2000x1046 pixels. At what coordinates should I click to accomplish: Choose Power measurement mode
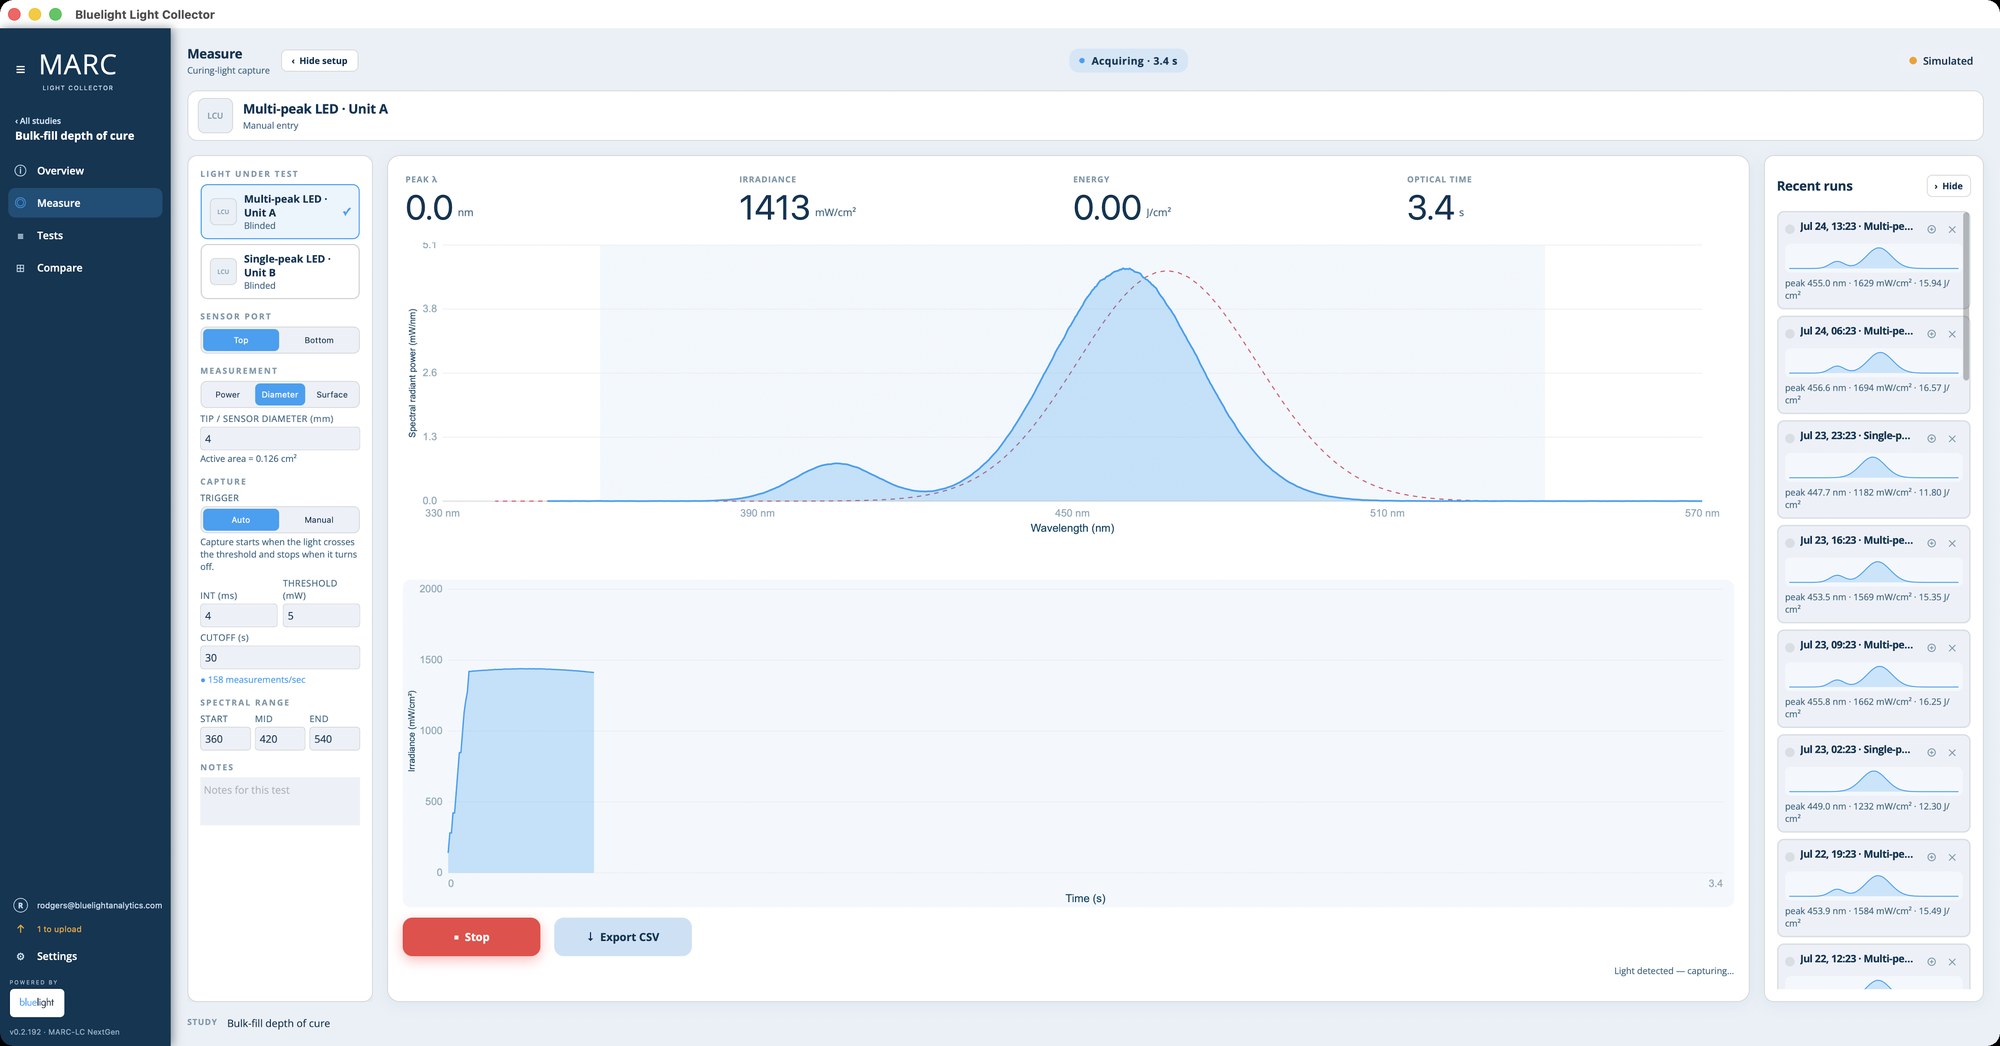[228, 395]
